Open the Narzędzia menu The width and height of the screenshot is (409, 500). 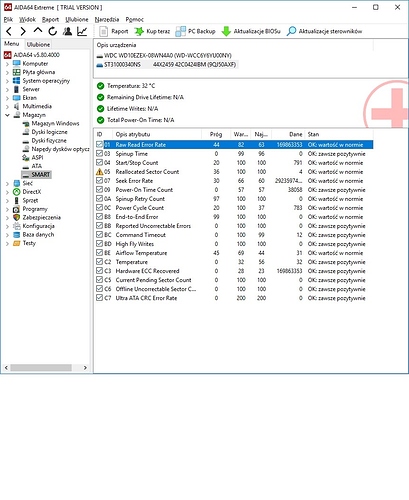click(107, 19)
